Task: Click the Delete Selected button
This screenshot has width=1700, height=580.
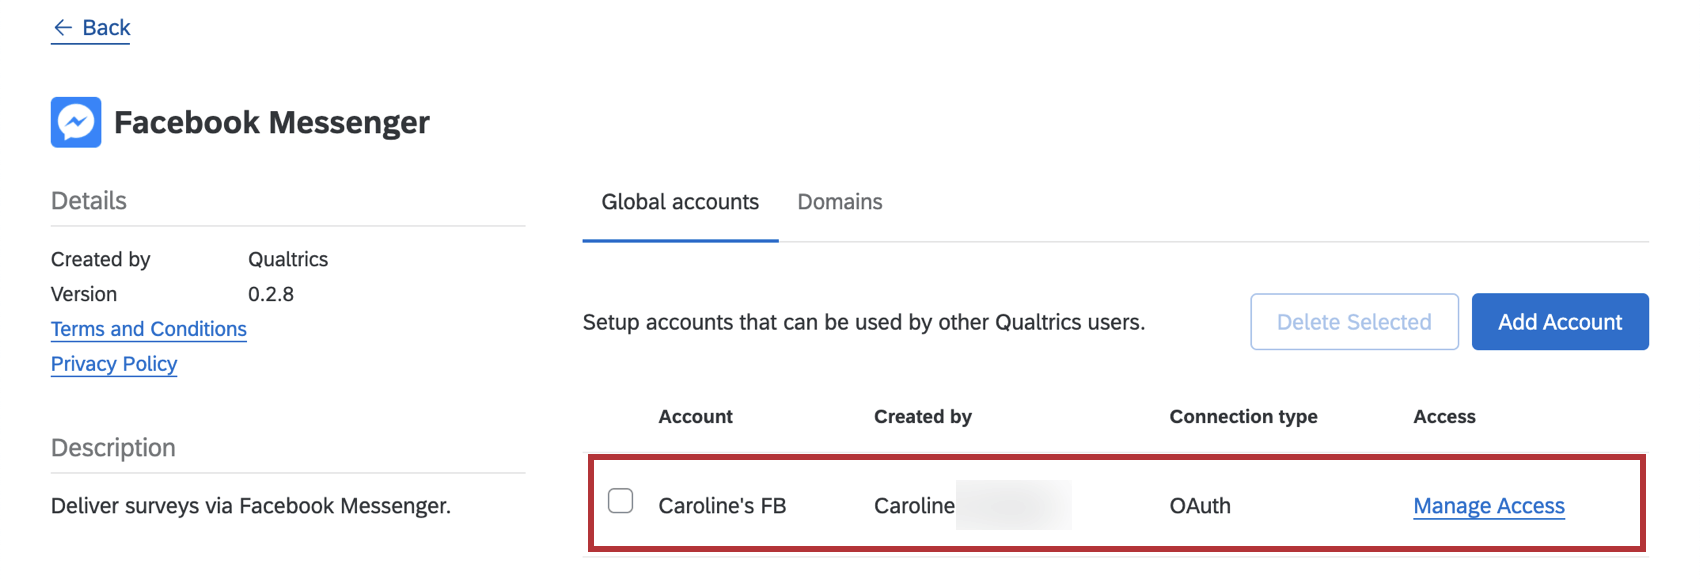Action: 1354,322
